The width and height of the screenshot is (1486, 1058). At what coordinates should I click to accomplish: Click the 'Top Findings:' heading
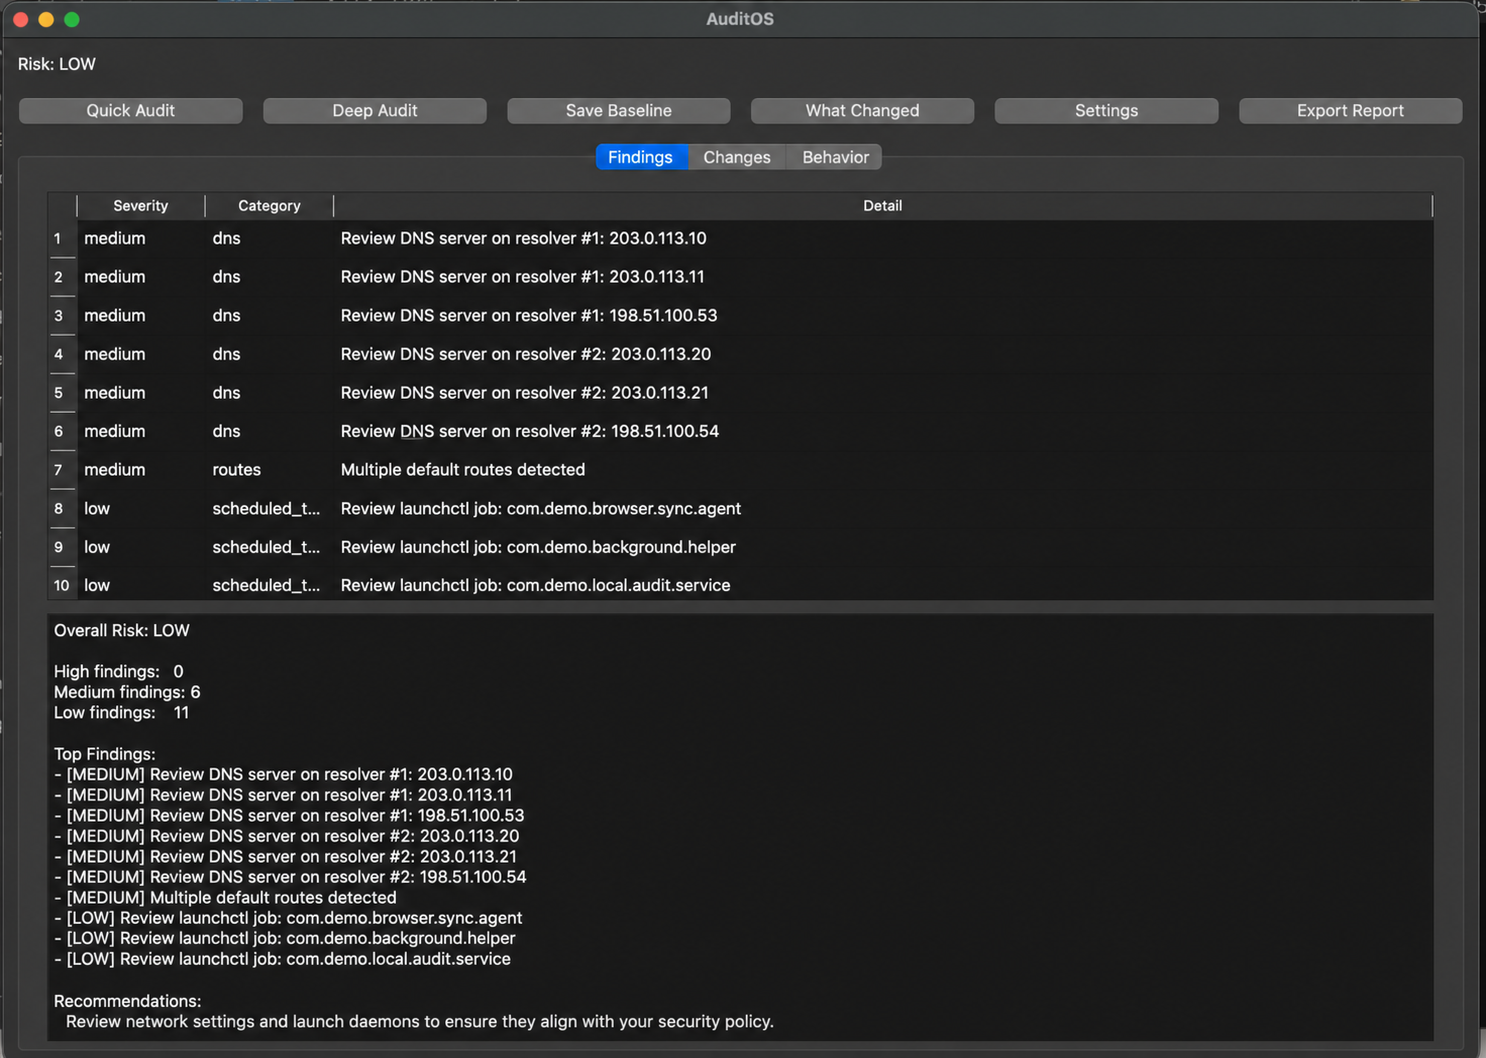pos(105,754)
